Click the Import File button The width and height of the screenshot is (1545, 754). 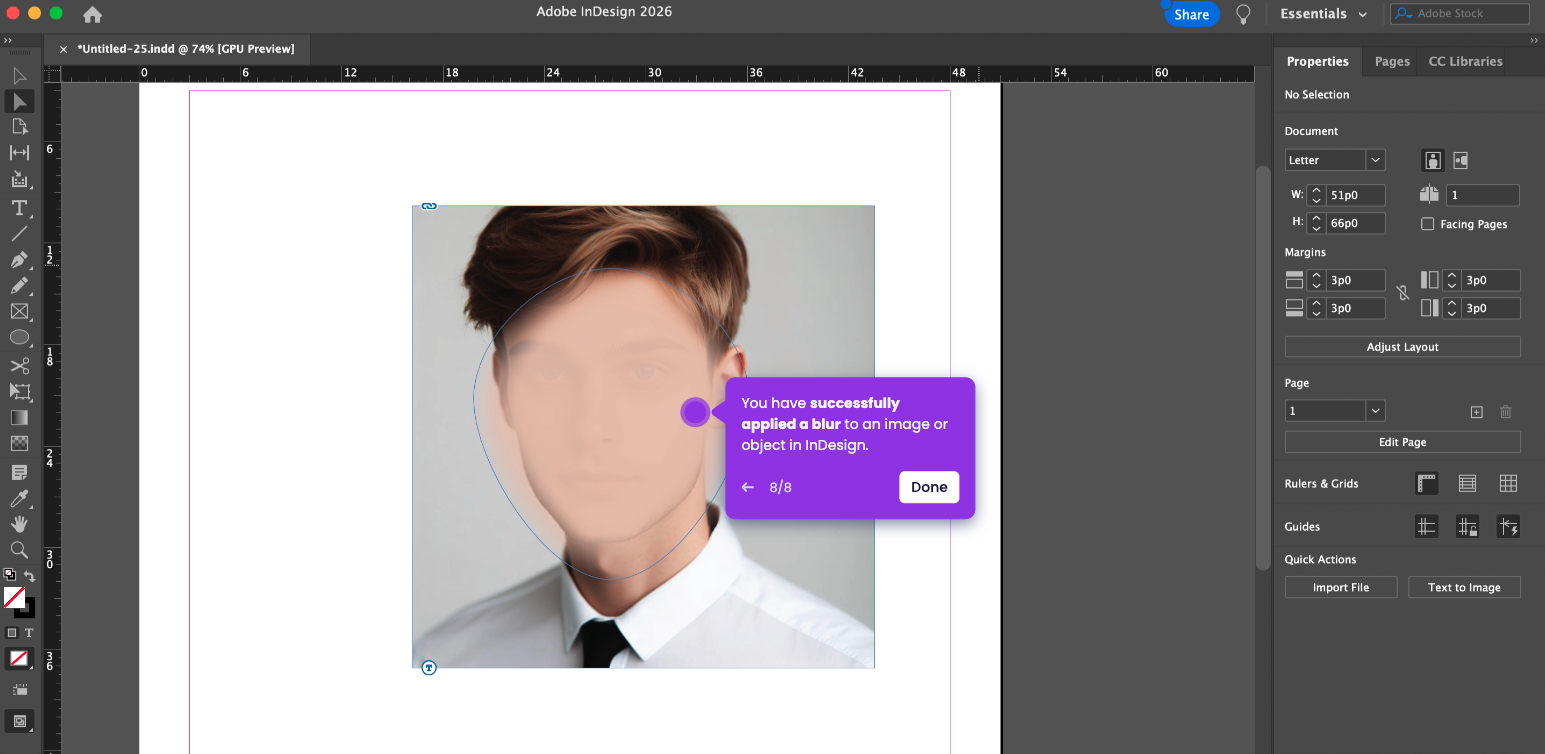pos(1340,587)
